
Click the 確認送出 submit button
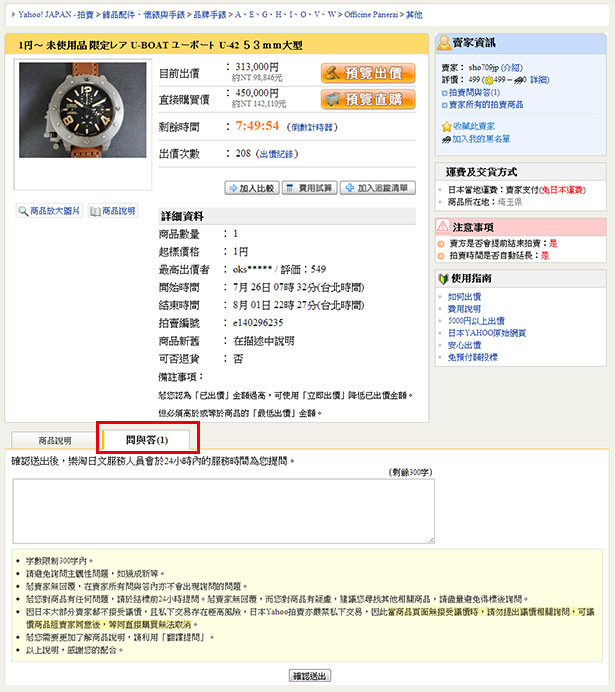[x=310, y=676]
